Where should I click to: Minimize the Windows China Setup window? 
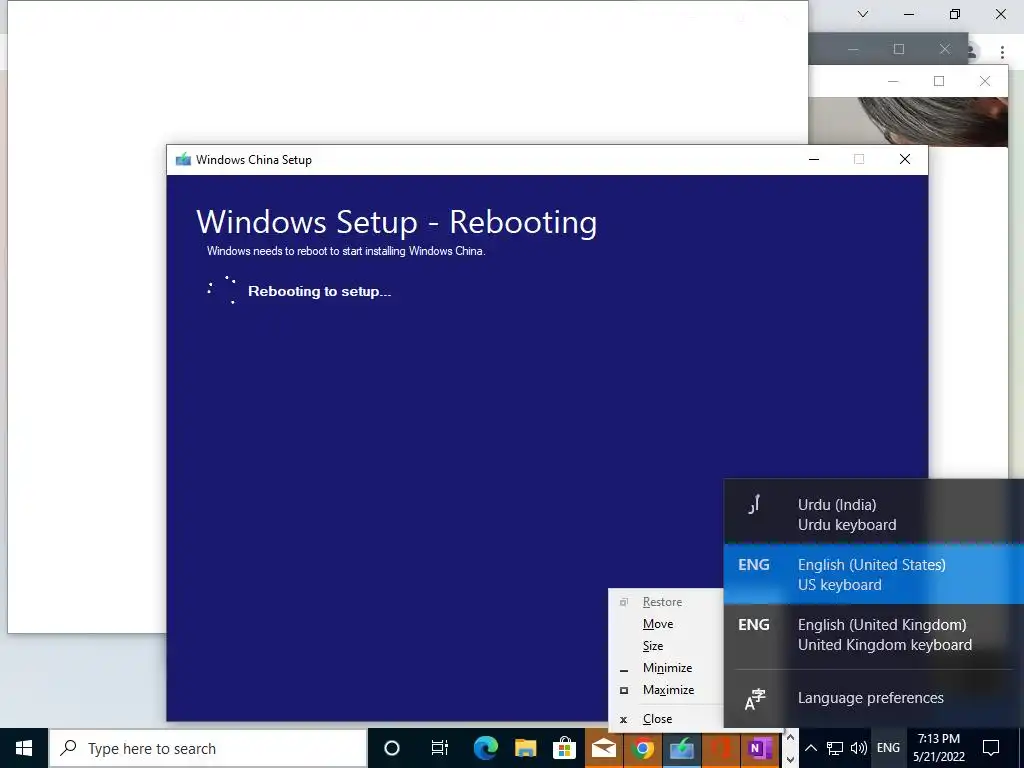click(814, 159)
